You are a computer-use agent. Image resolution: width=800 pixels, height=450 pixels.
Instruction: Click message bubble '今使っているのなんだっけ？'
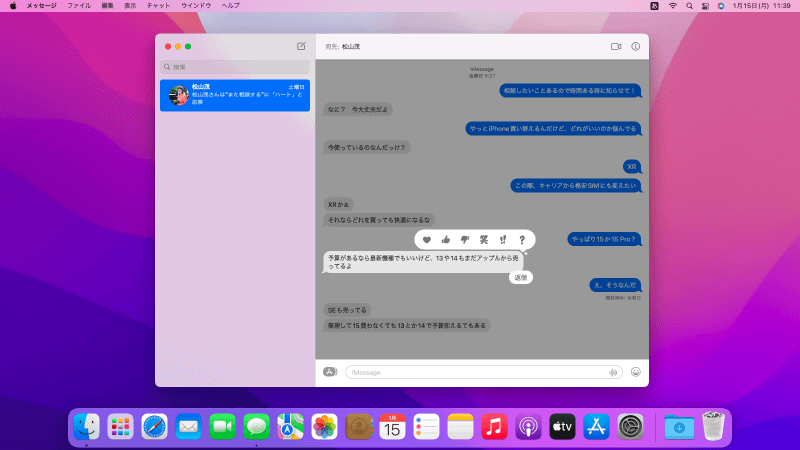pyautogui.click(x=366, y=147)
